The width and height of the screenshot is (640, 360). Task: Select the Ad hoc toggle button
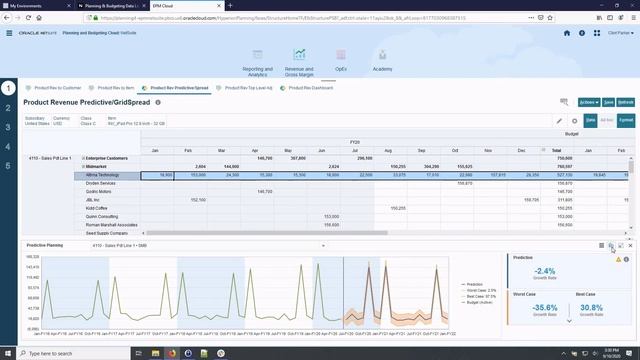click(607, 120)
